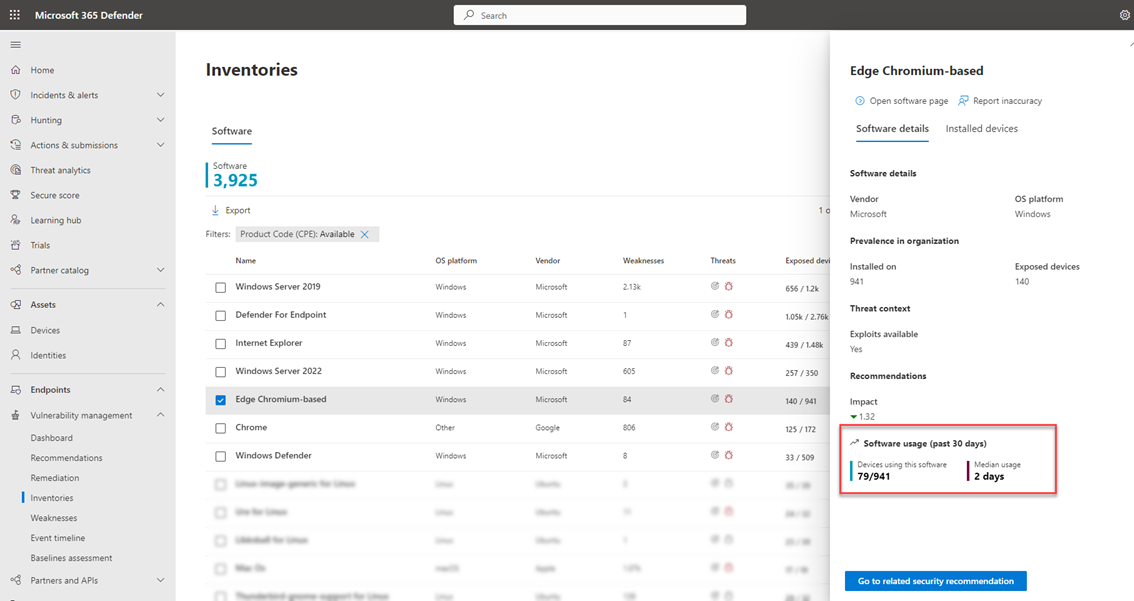Image resolution: width=1134 pixels, height=601 pixels.
Task: Select the Windows Server 2022 checkbox
Action: [x=221, y=372]
